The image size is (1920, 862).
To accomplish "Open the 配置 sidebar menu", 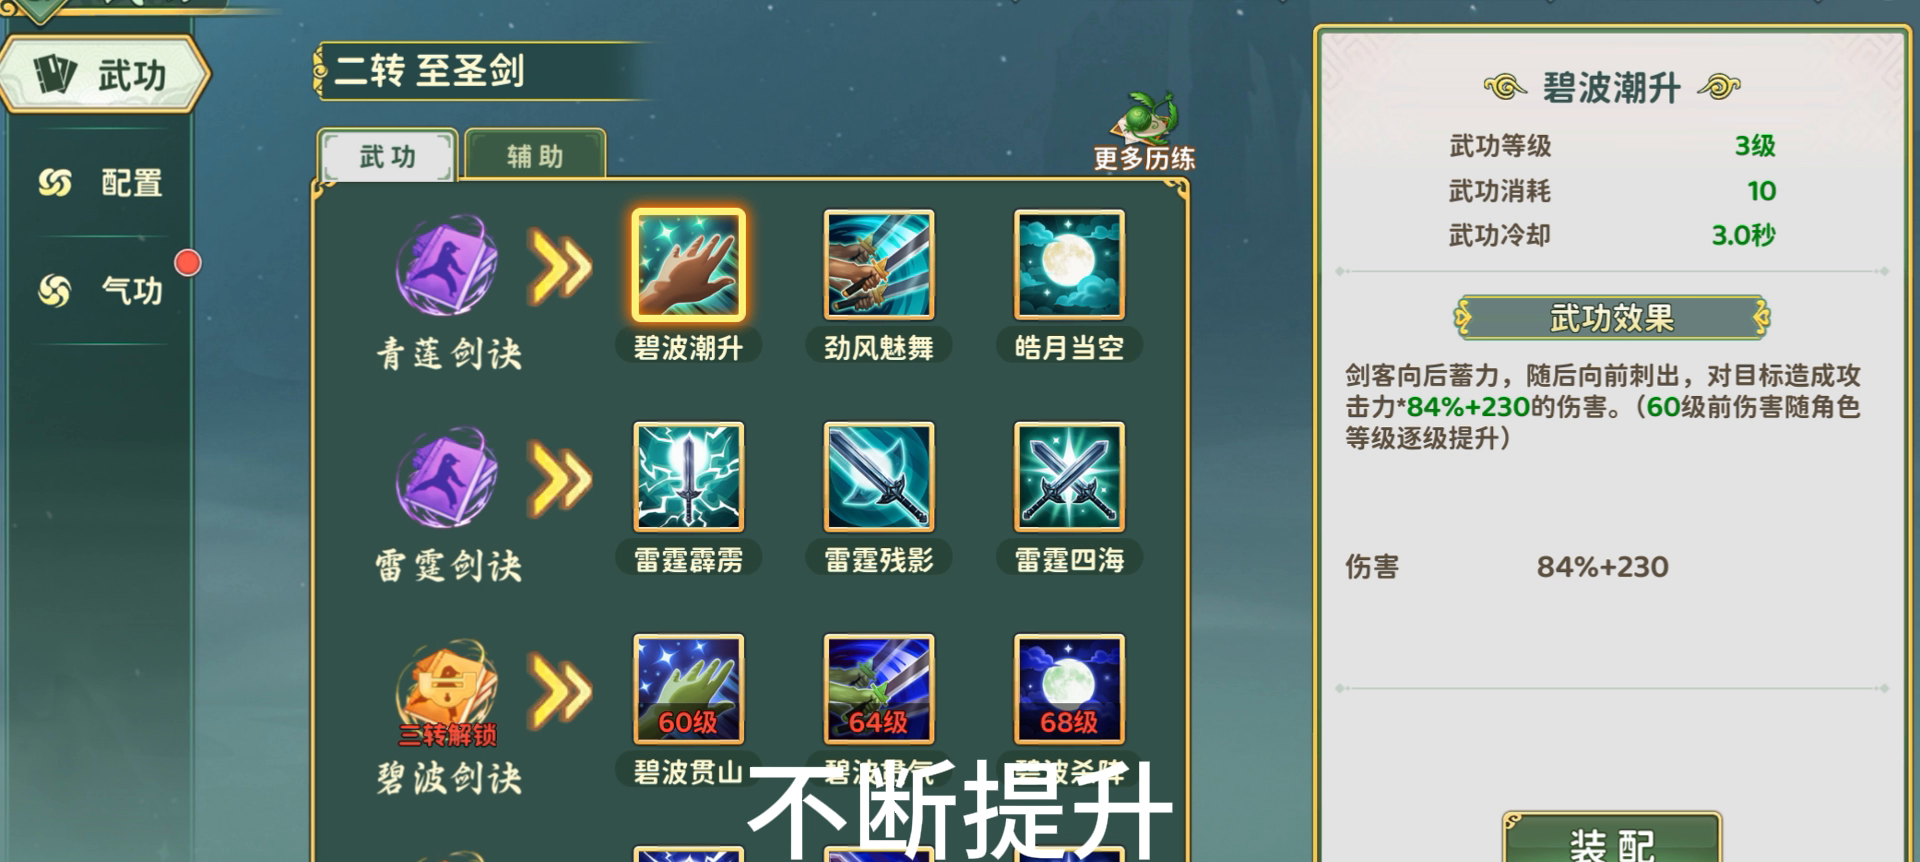I will click(100, 183).
